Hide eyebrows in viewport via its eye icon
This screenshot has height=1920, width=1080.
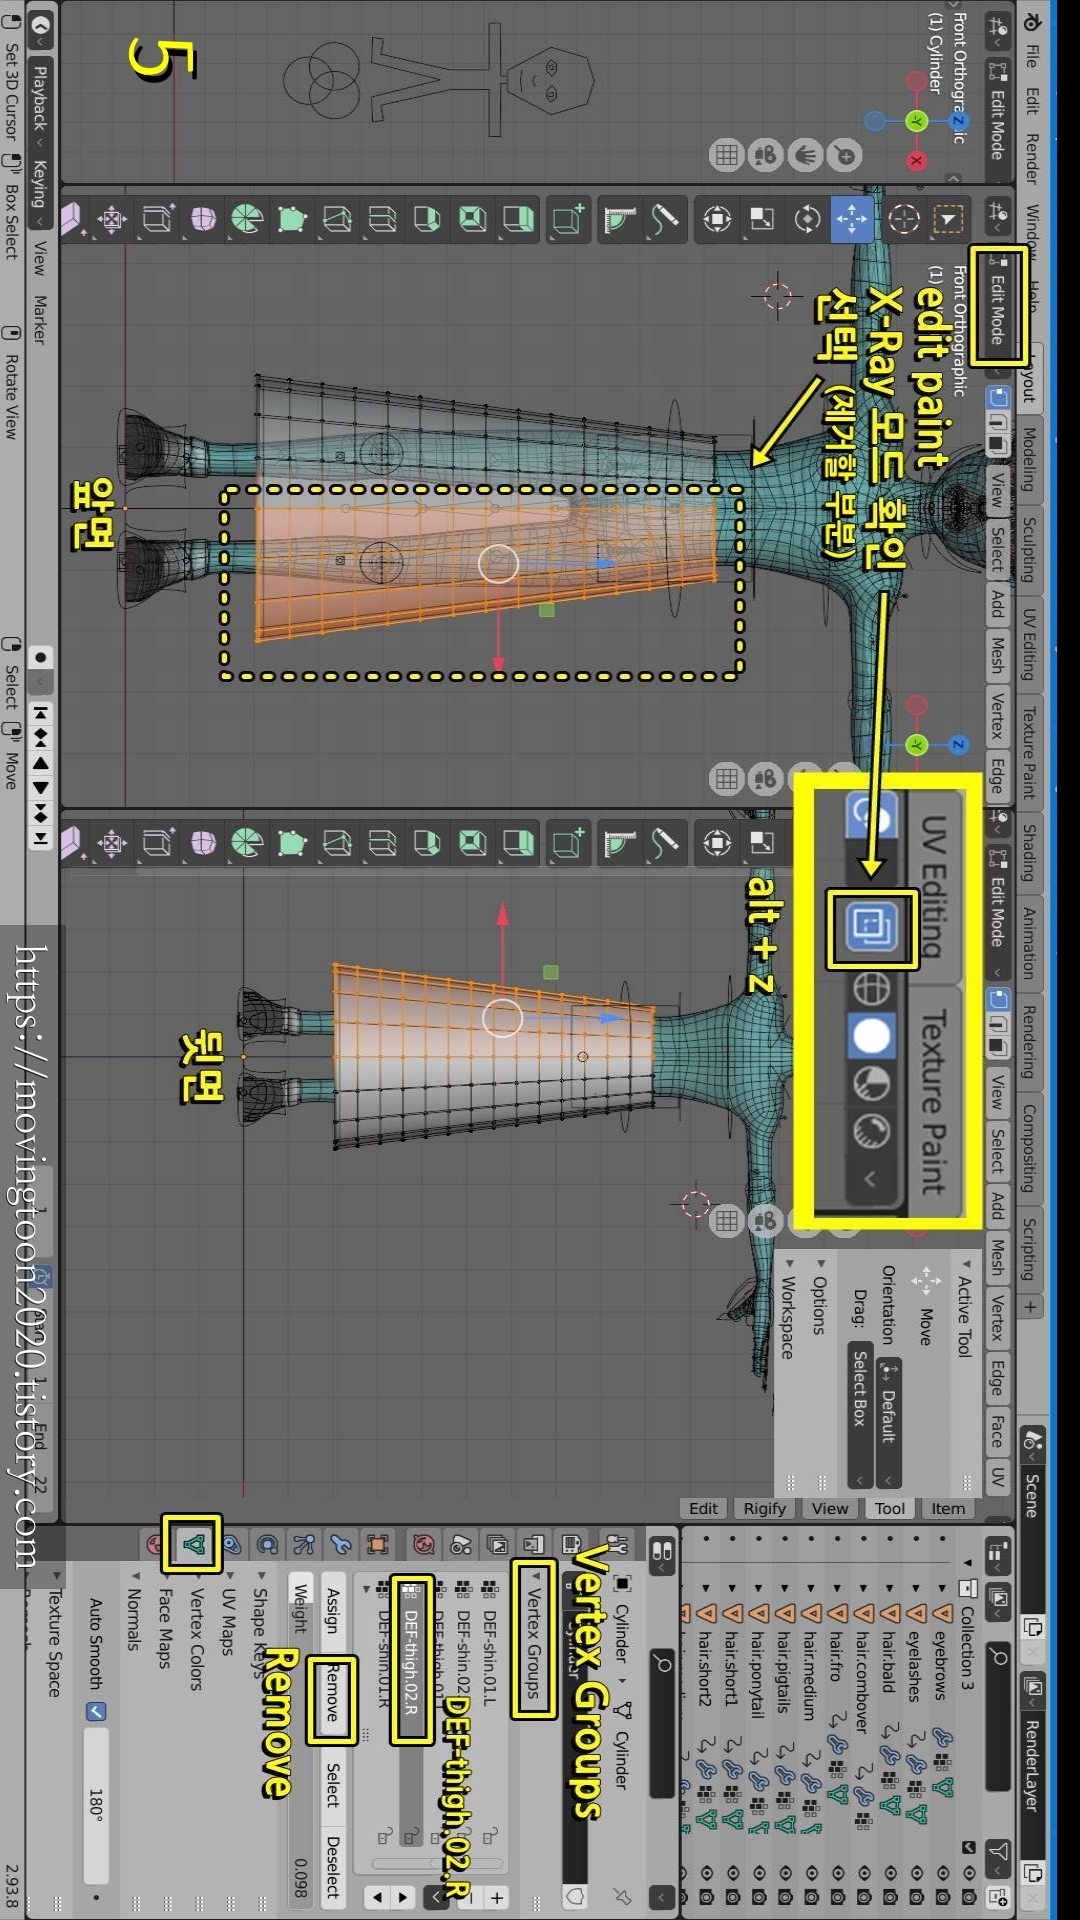coord(942,1872)
